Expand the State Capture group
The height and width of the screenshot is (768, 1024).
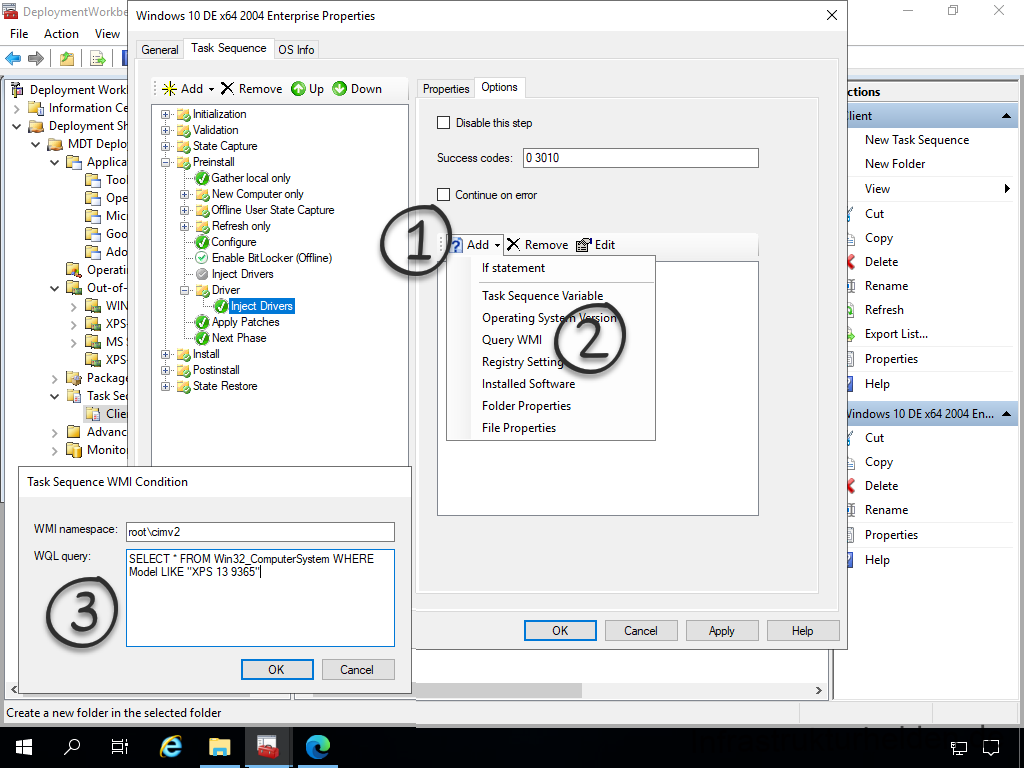[165, 146]
